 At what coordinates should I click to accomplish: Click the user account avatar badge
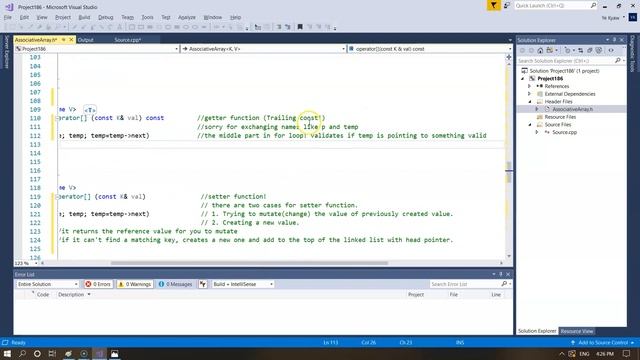(633, 18)
